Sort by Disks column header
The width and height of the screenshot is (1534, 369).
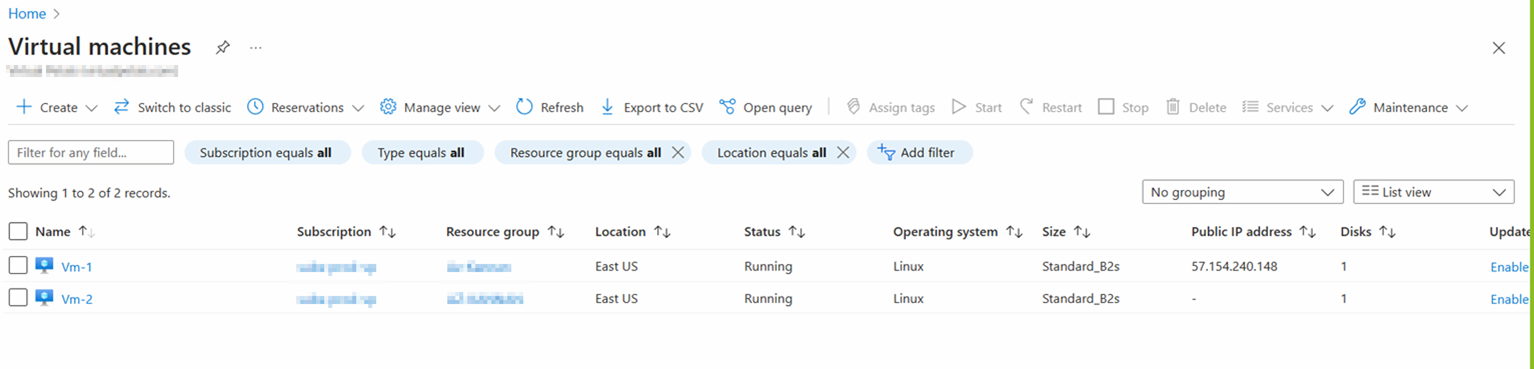click(x=1368, y=232)
